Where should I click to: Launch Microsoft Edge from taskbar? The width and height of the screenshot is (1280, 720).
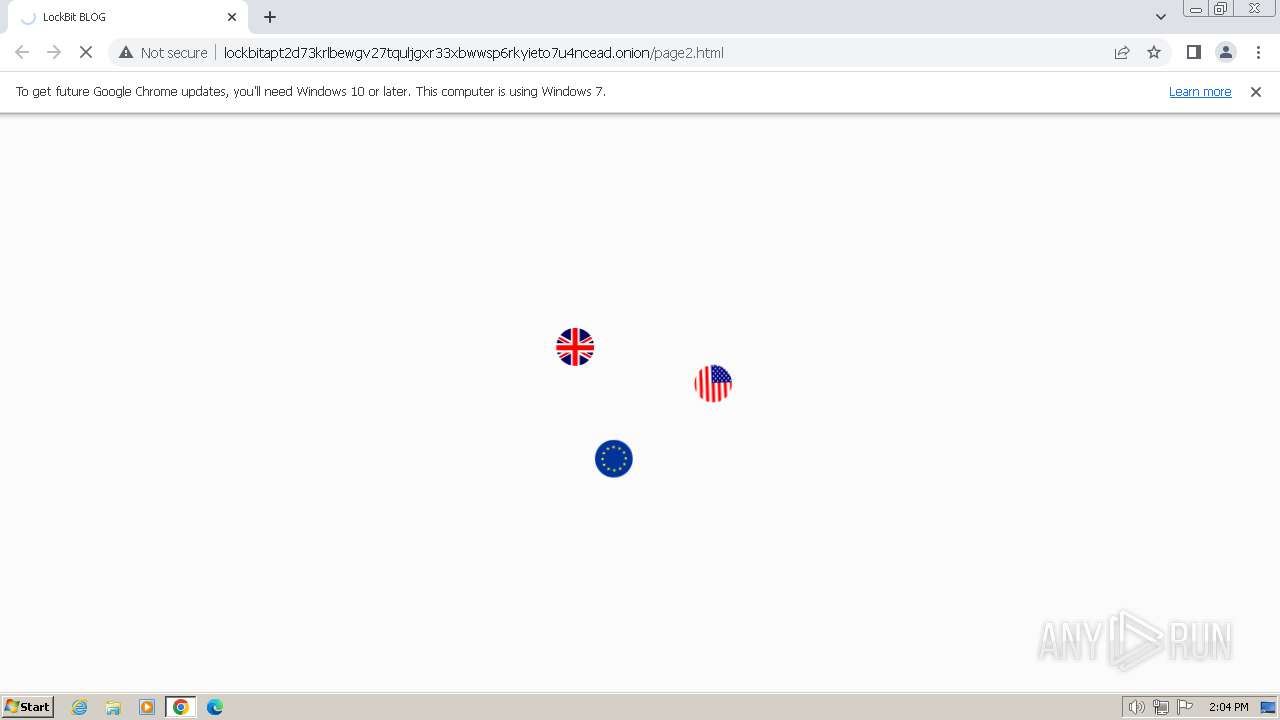[215, 707]
